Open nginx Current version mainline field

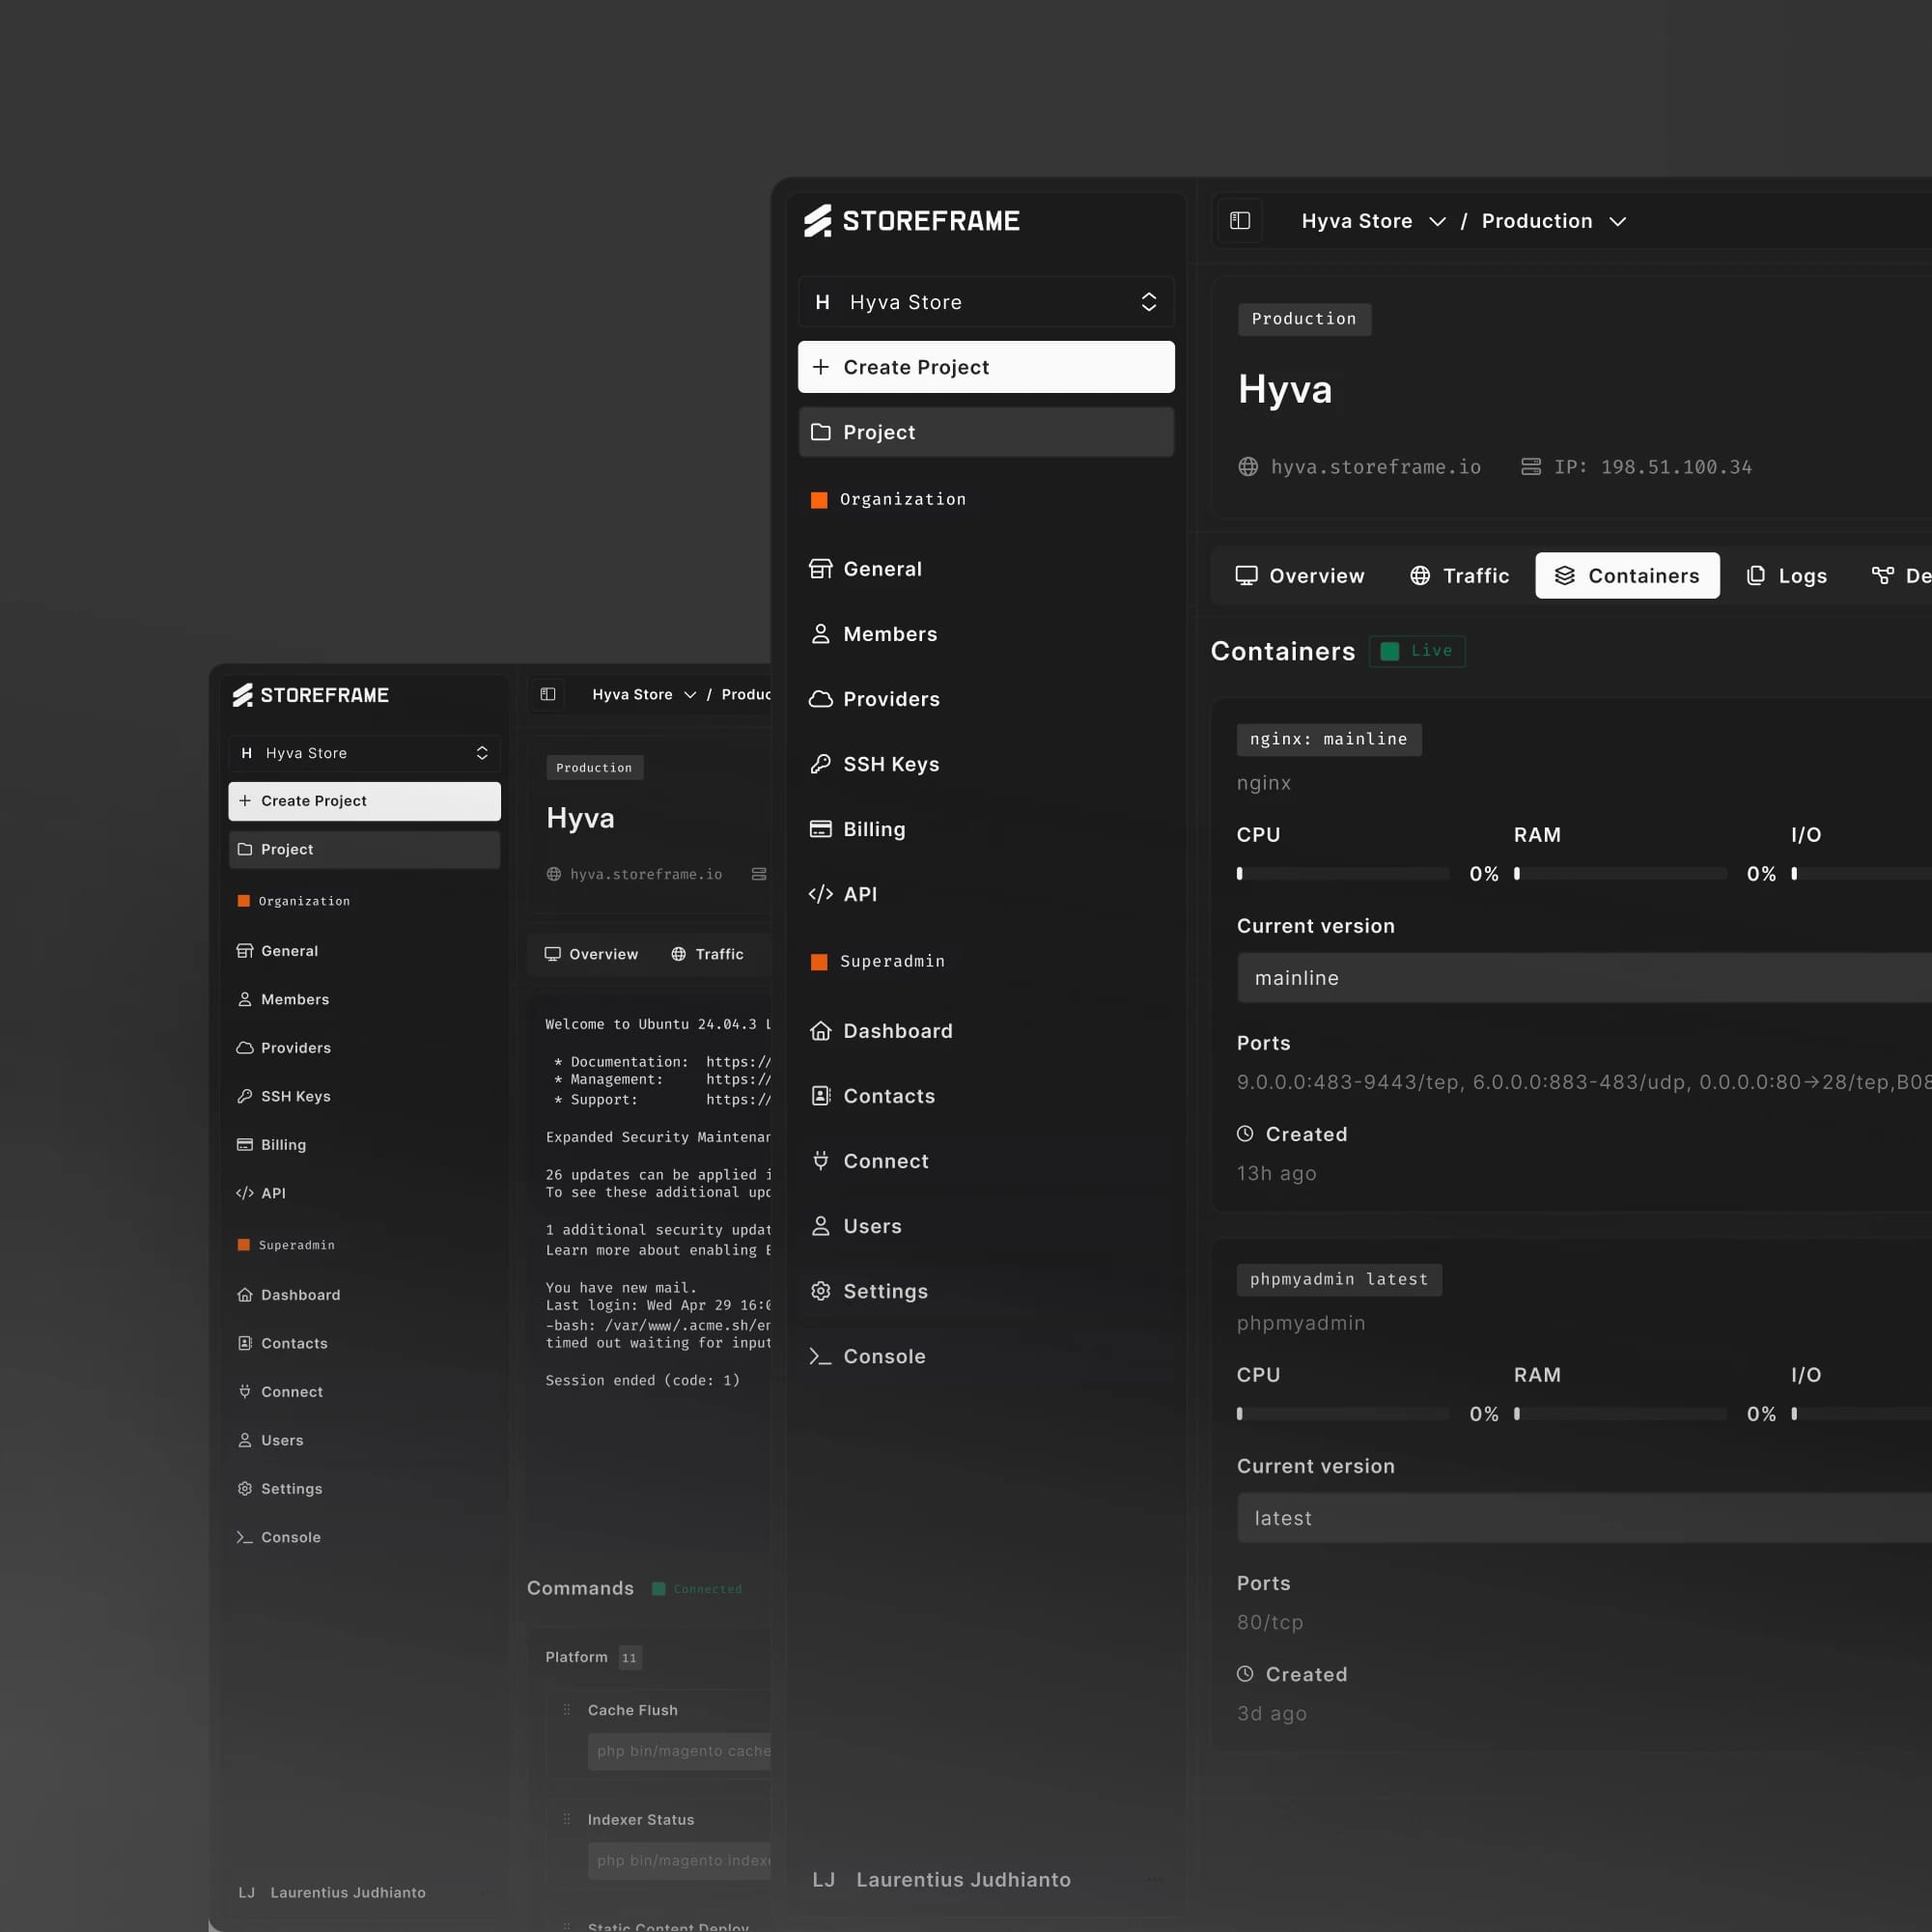point(1584,978)
